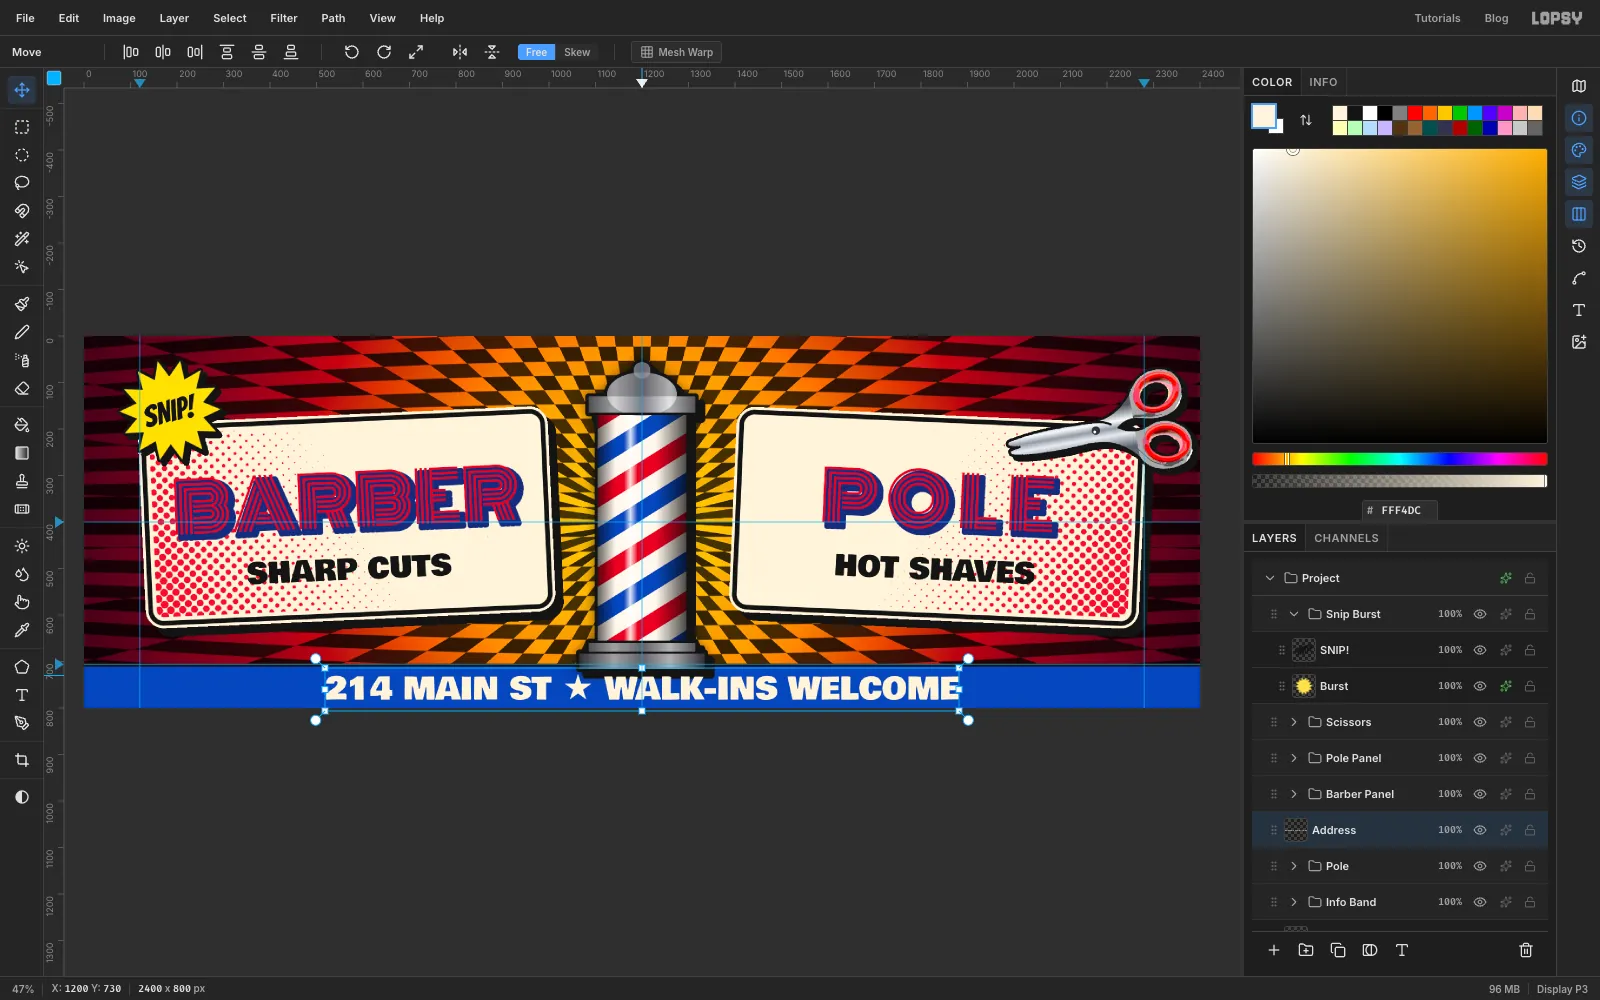Click the Flip Horizontal icon
1600x1000 pixels.
tap(460, 52)
